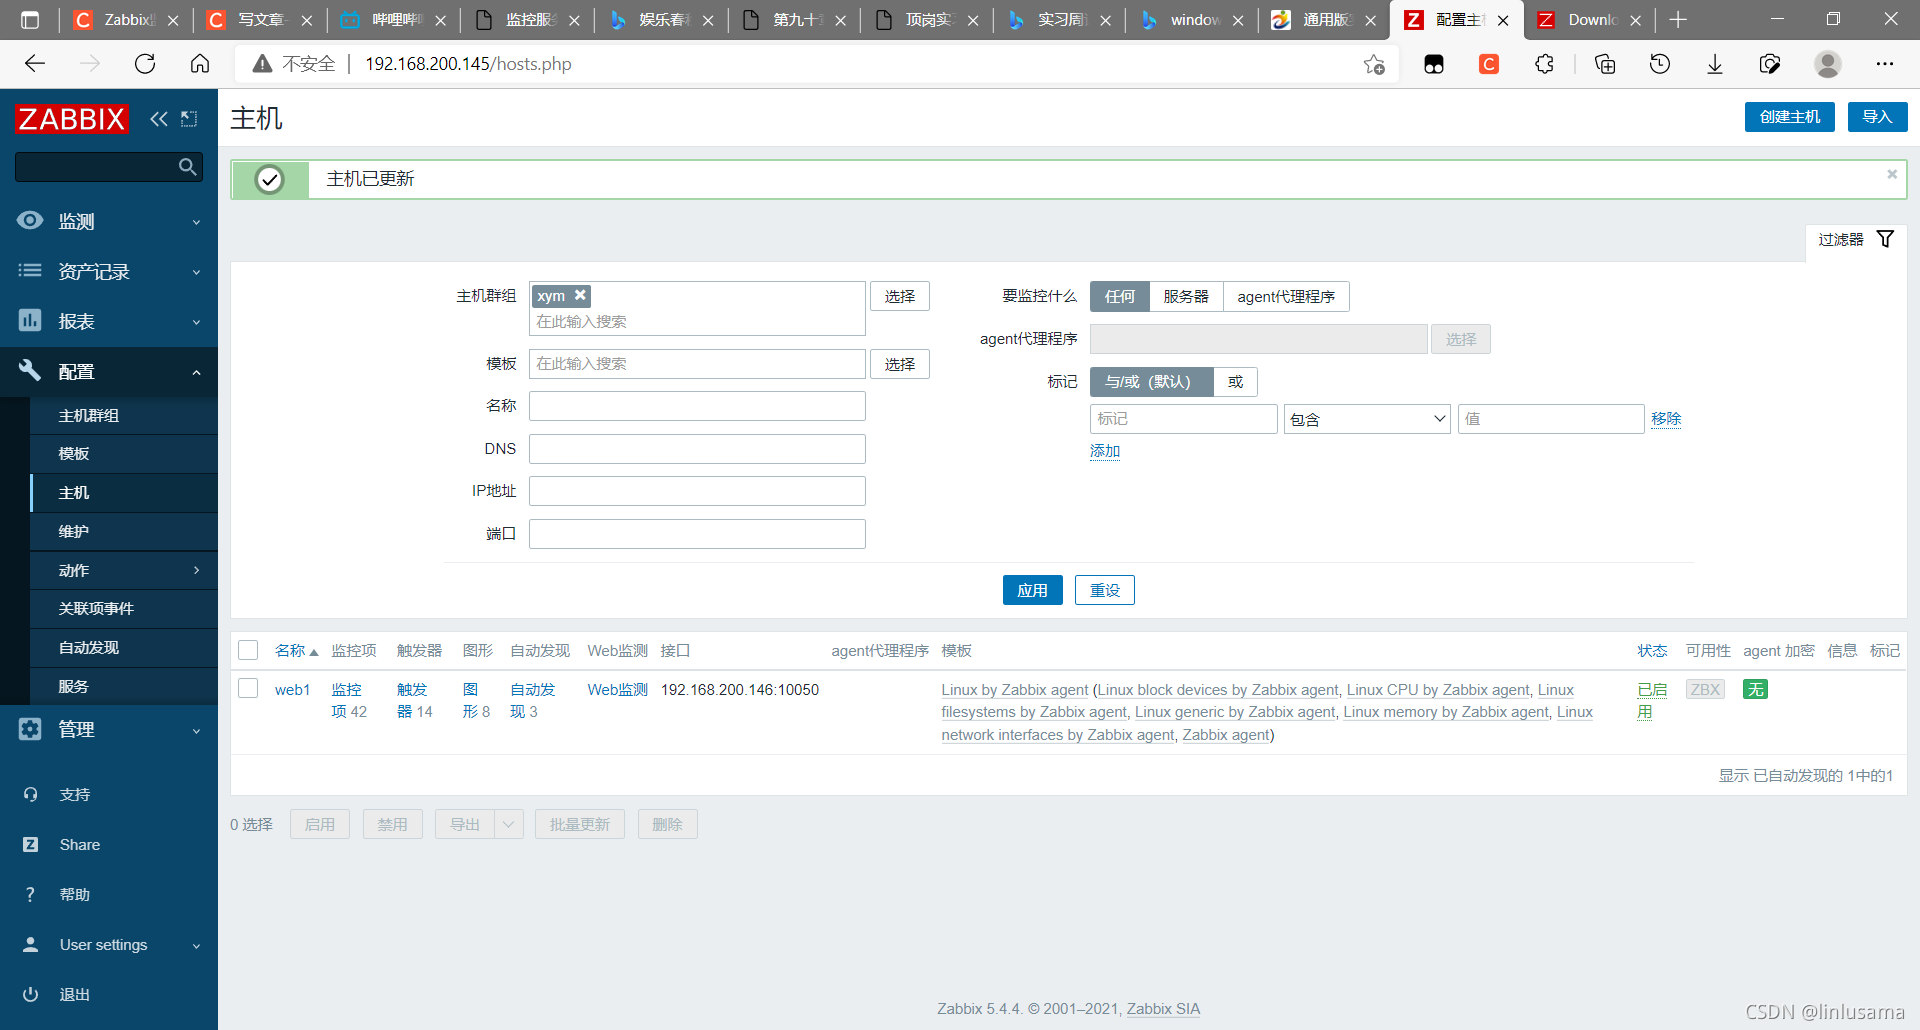Click the 无 encryption badge
The image size is (1920, 1030).
[x=1755, y=689]
